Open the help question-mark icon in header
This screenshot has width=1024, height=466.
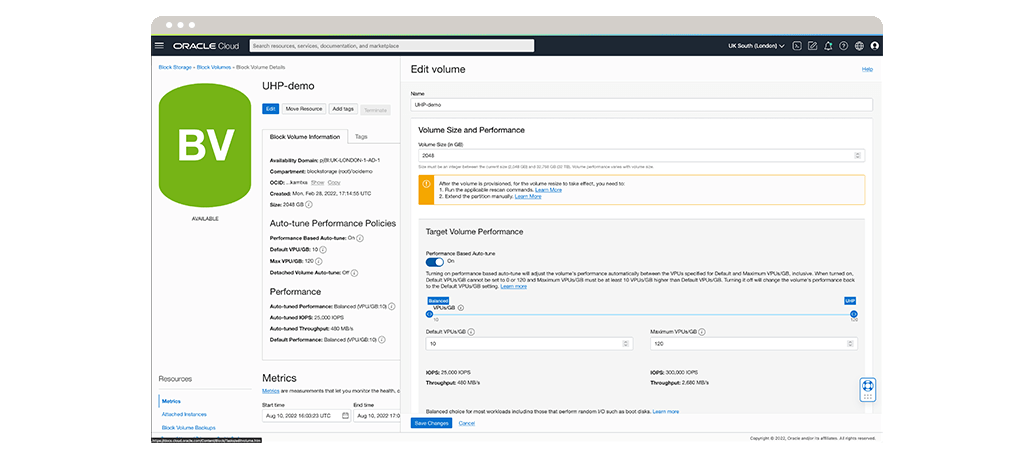[844, 46]
